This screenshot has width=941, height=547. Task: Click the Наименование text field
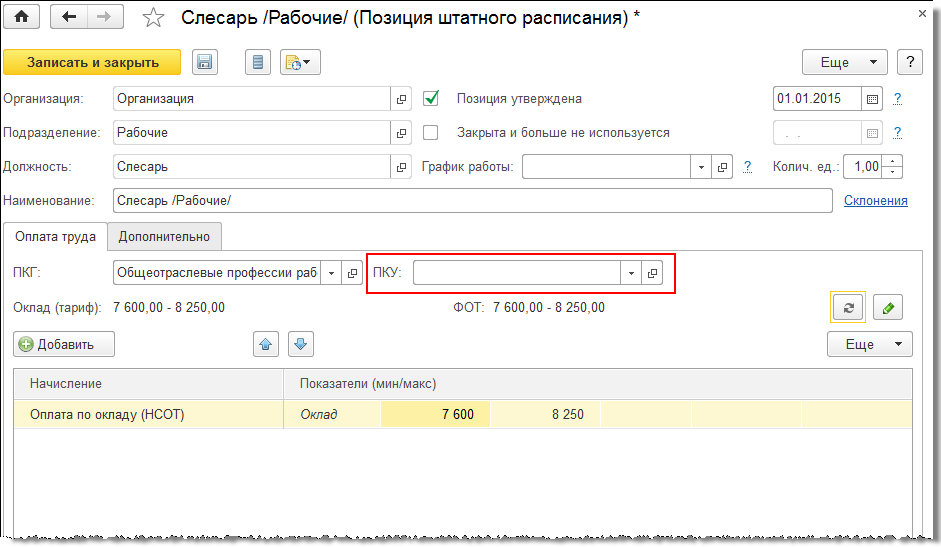[472, 201]
